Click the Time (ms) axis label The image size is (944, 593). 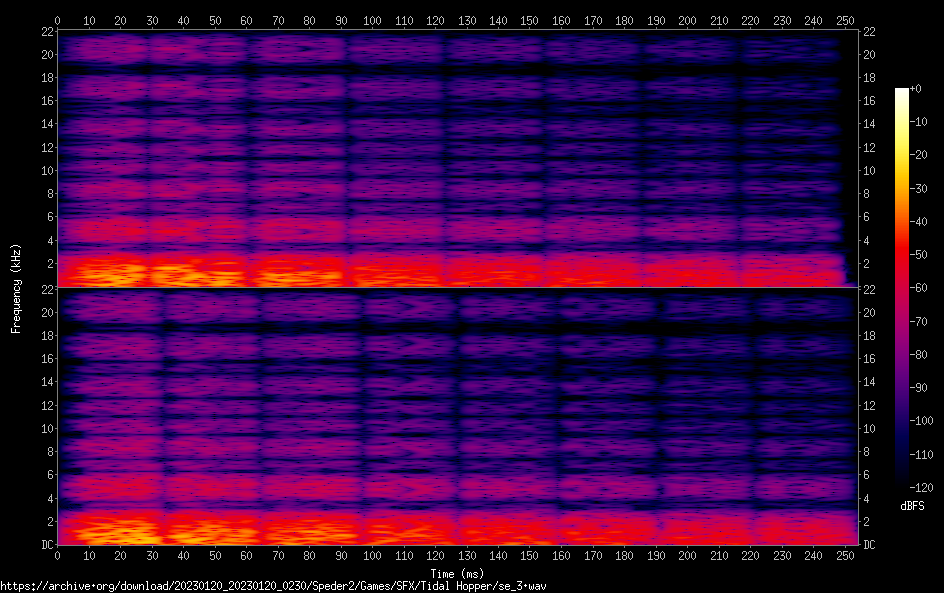click(458, 573)
